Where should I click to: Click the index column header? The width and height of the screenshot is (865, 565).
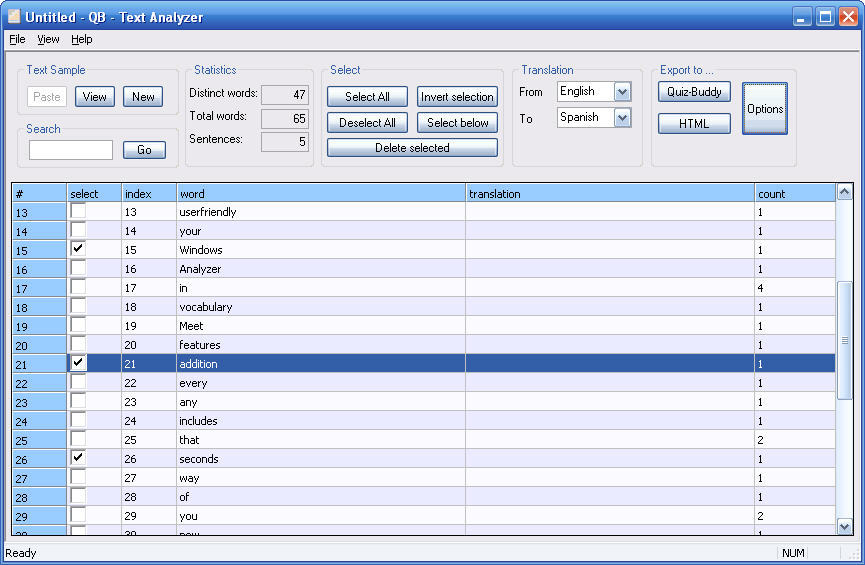tap(149, 193)
